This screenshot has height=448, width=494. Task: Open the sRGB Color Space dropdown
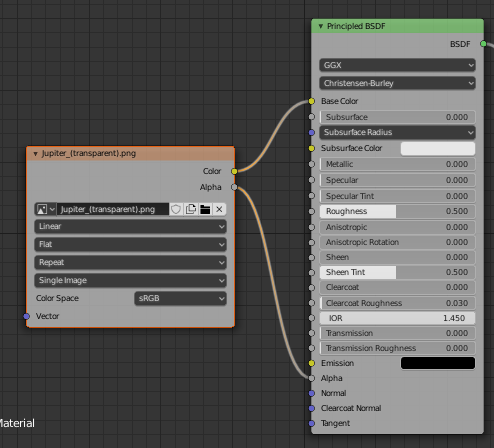pyautogui.click(x=180, y=298)
